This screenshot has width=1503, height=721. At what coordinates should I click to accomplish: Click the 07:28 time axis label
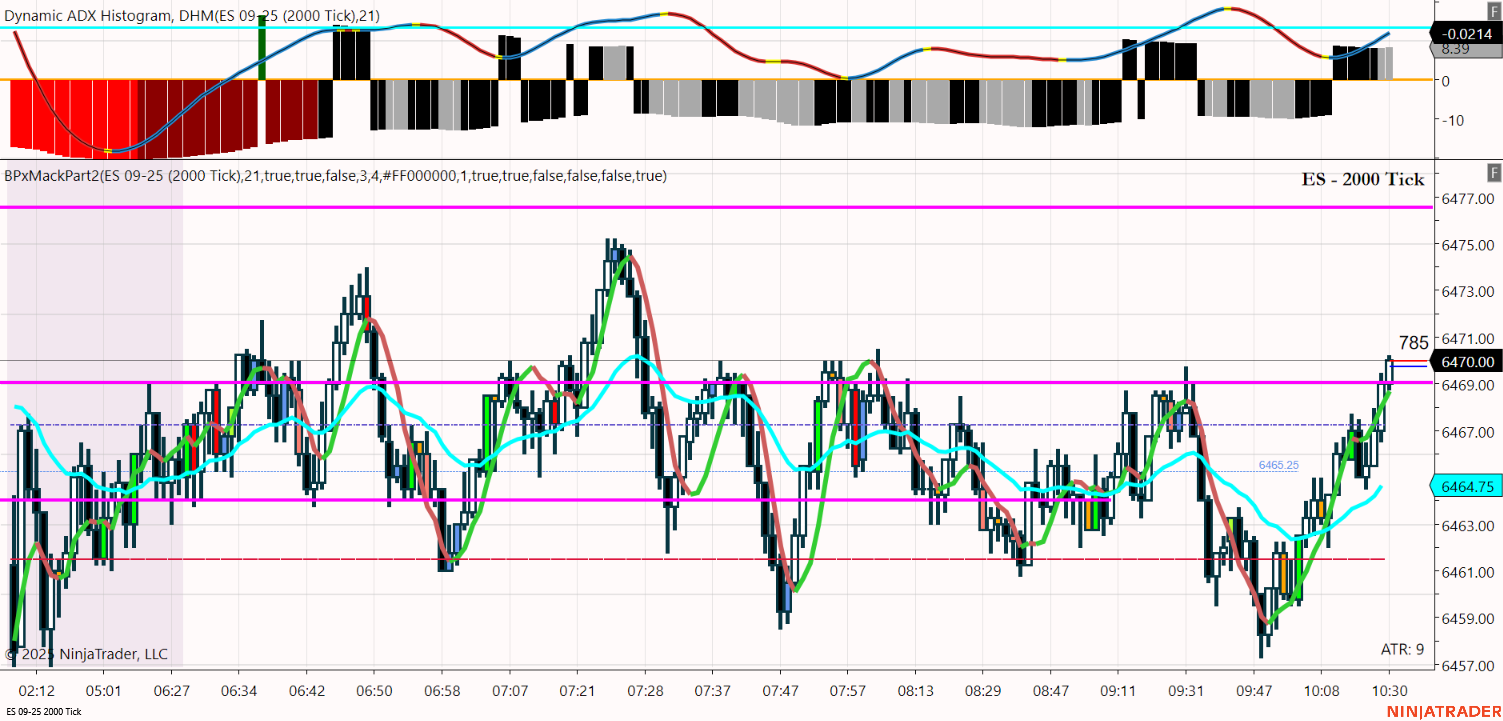tap(645, 690)
